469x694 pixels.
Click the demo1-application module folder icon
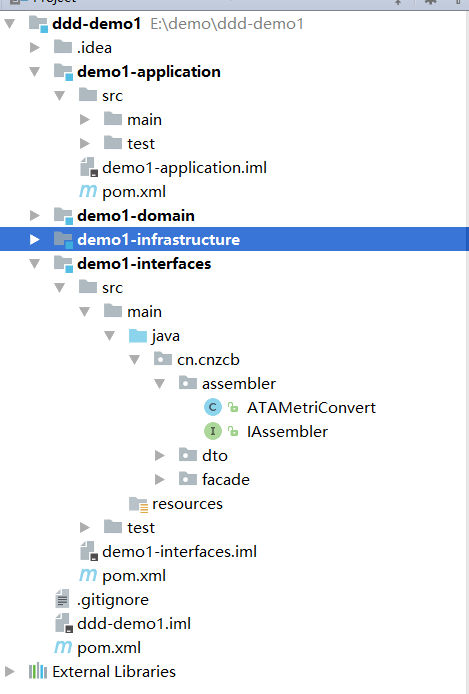63,72
